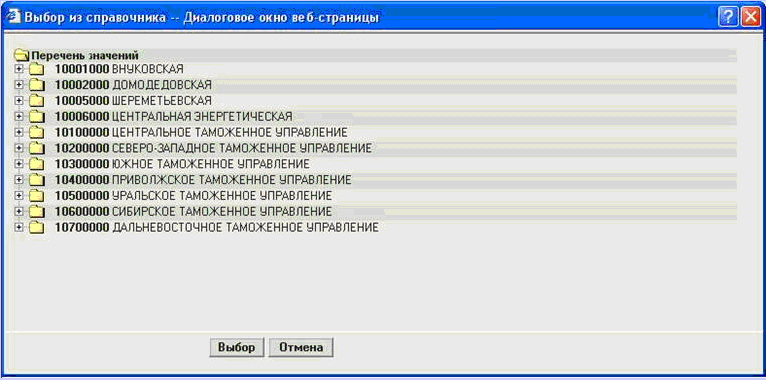Expand the 10100000 ЦЕНТРАЛЬНОЕ ТАМОЖЕННОЕ УПРАВЛЕНИЕ node
This screenshot has height=380, width=766.
(x=19, y=132)
